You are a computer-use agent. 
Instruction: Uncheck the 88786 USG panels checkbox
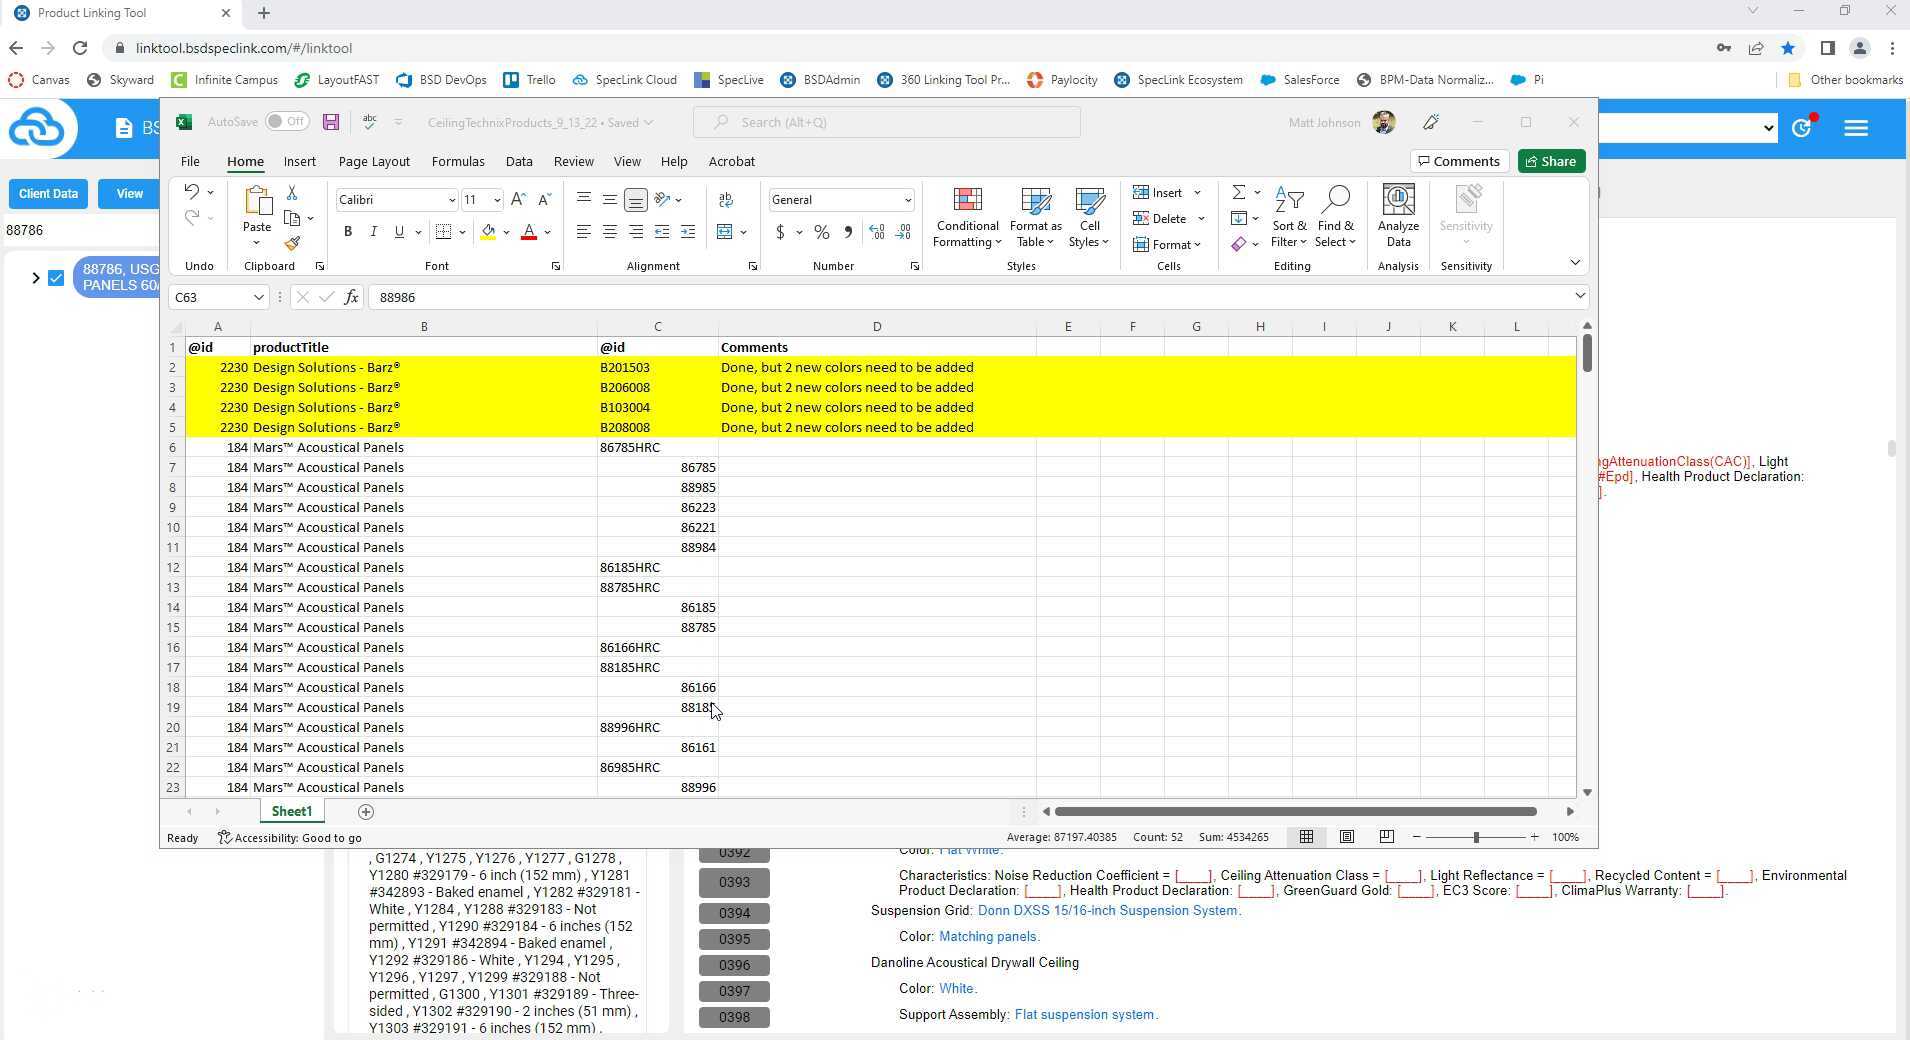56,278
